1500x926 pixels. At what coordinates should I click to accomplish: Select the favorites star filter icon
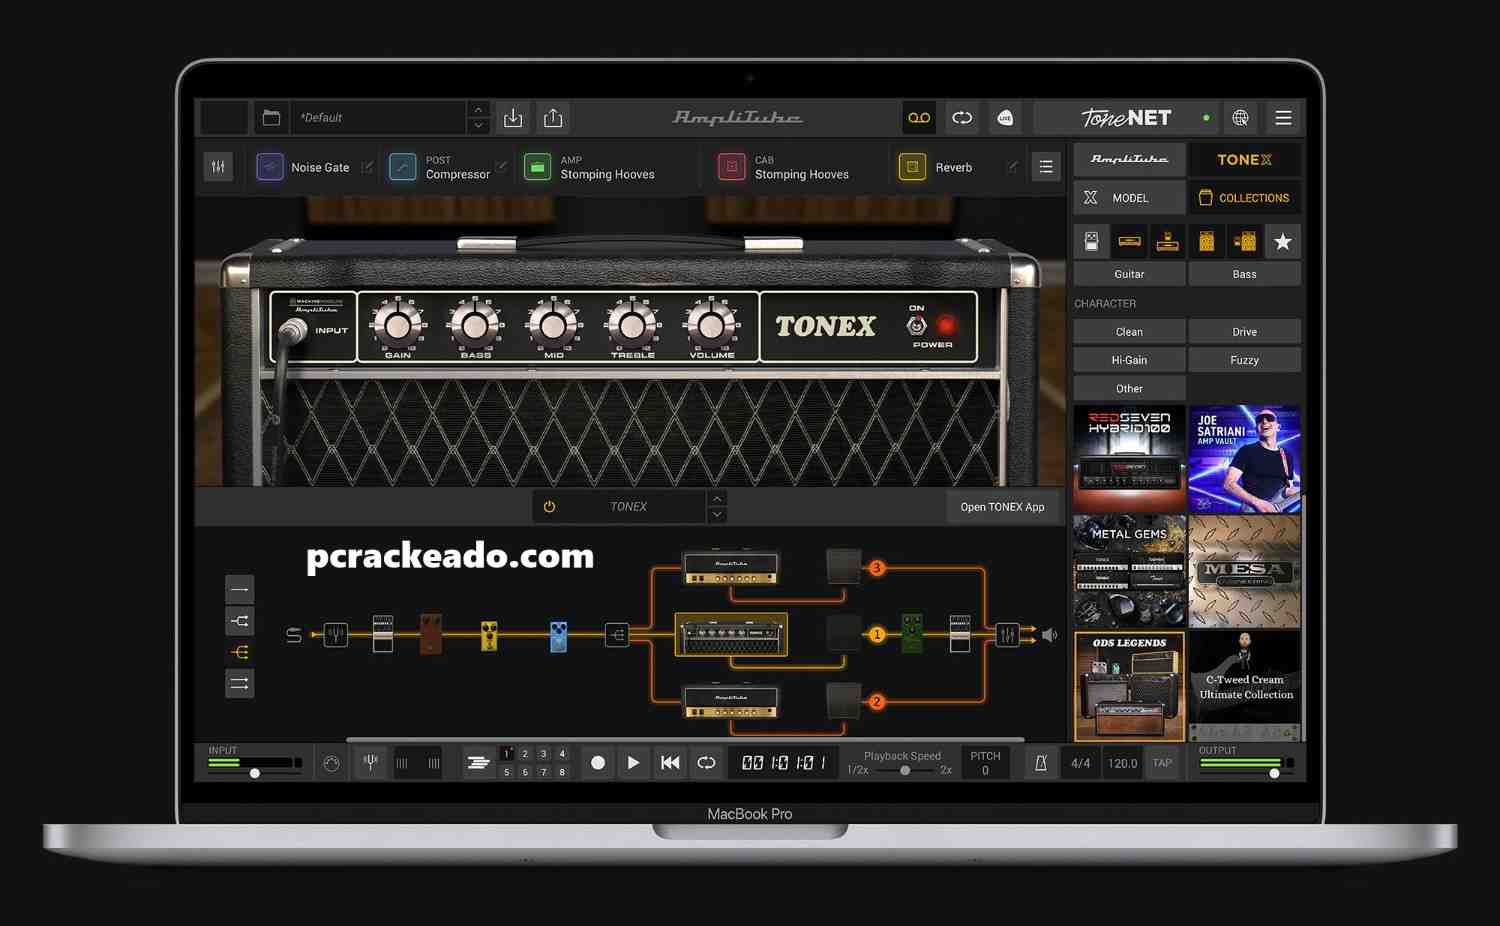click(x=1282, y=241)
